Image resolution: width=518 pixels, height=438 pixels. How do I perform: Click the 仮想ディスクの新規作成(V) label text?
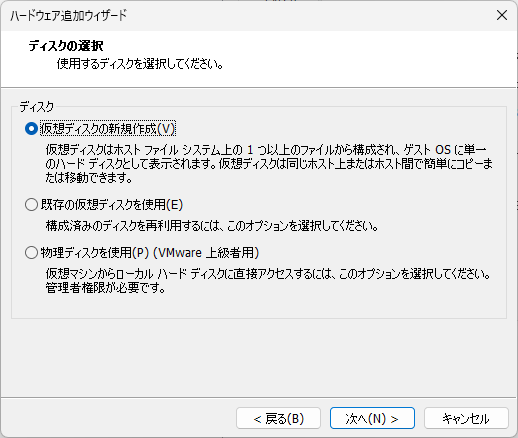click(x=108, y=129)
